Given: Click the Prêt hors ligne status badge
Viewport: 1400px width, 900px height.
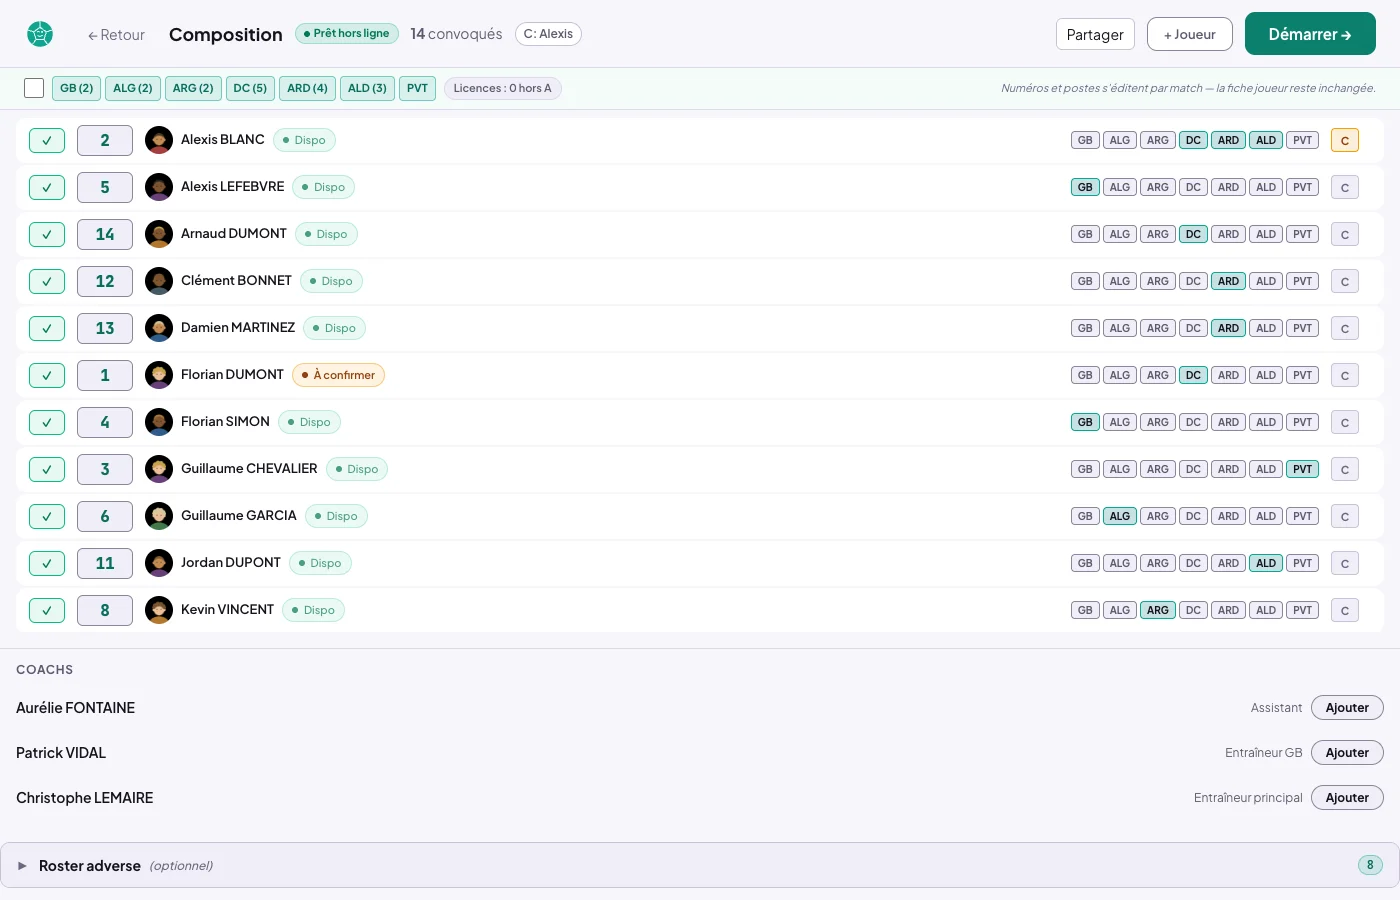Looking at the screenshot, I should (347, 34).
